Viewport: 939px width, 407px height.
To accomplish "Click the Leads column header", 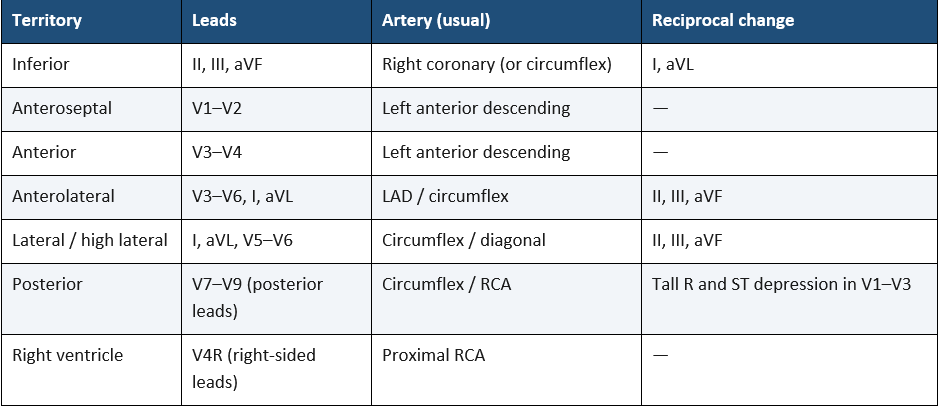I will coord(276,21).
